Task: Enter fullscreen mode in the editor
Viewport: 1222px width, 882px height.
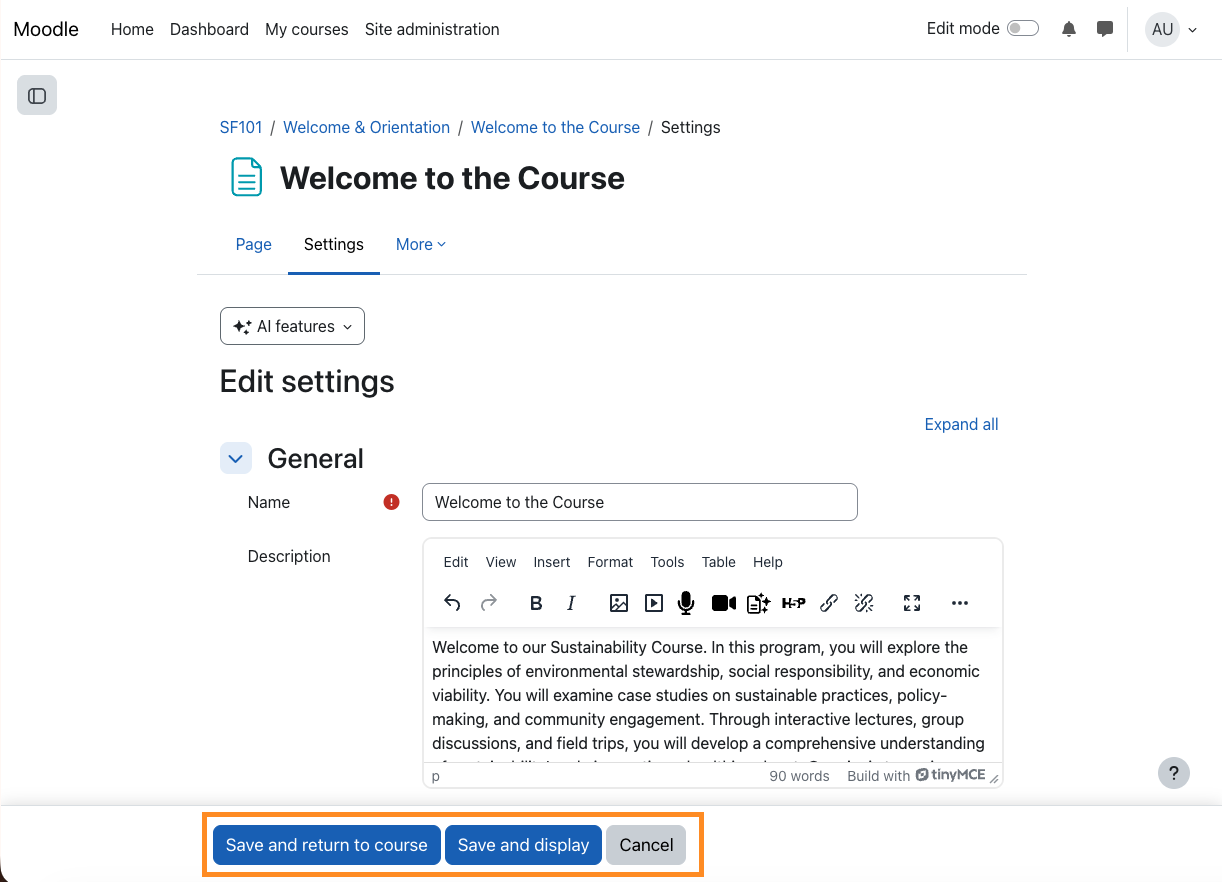Action: [912, 603]
